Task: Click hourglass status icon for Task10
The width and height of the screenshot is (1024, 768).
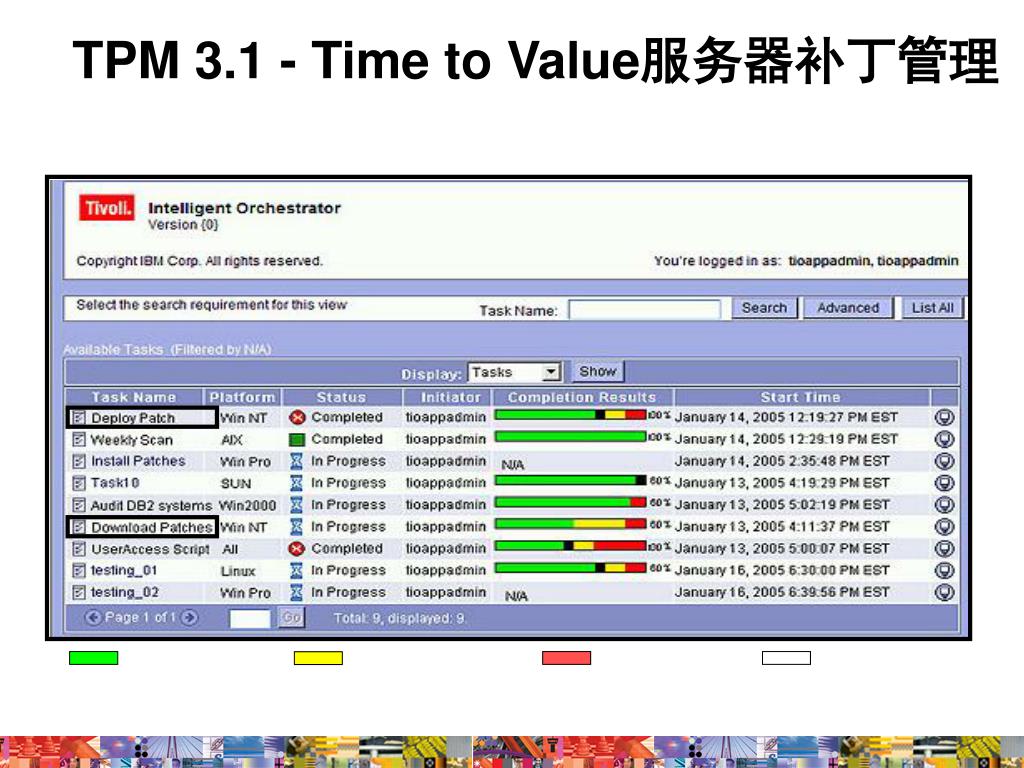Action: click(296, 483)
